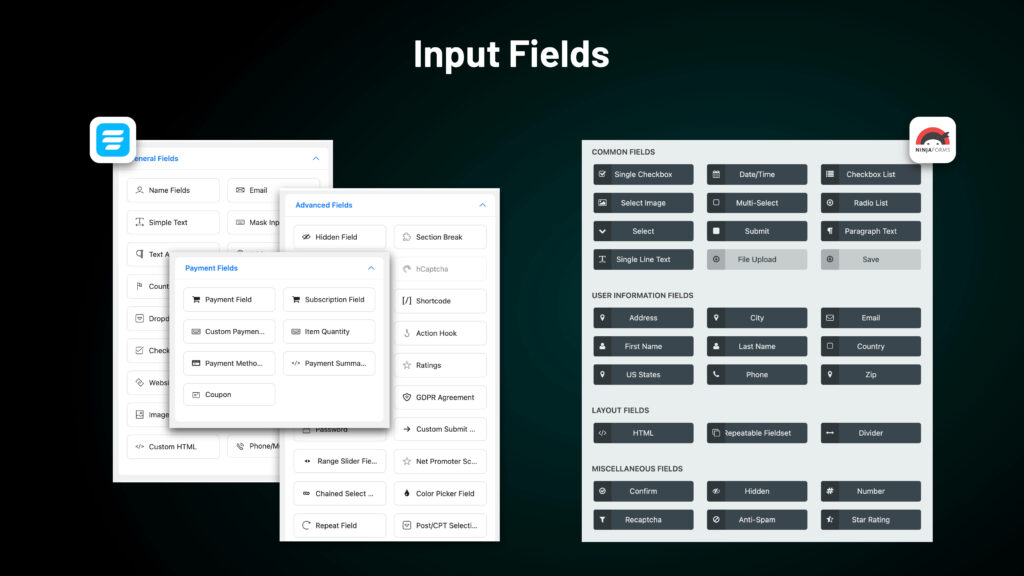This screenshot has height=576, width=1024.
Task: Add the Select dropdown field
Action: click(x=643, y=231)
